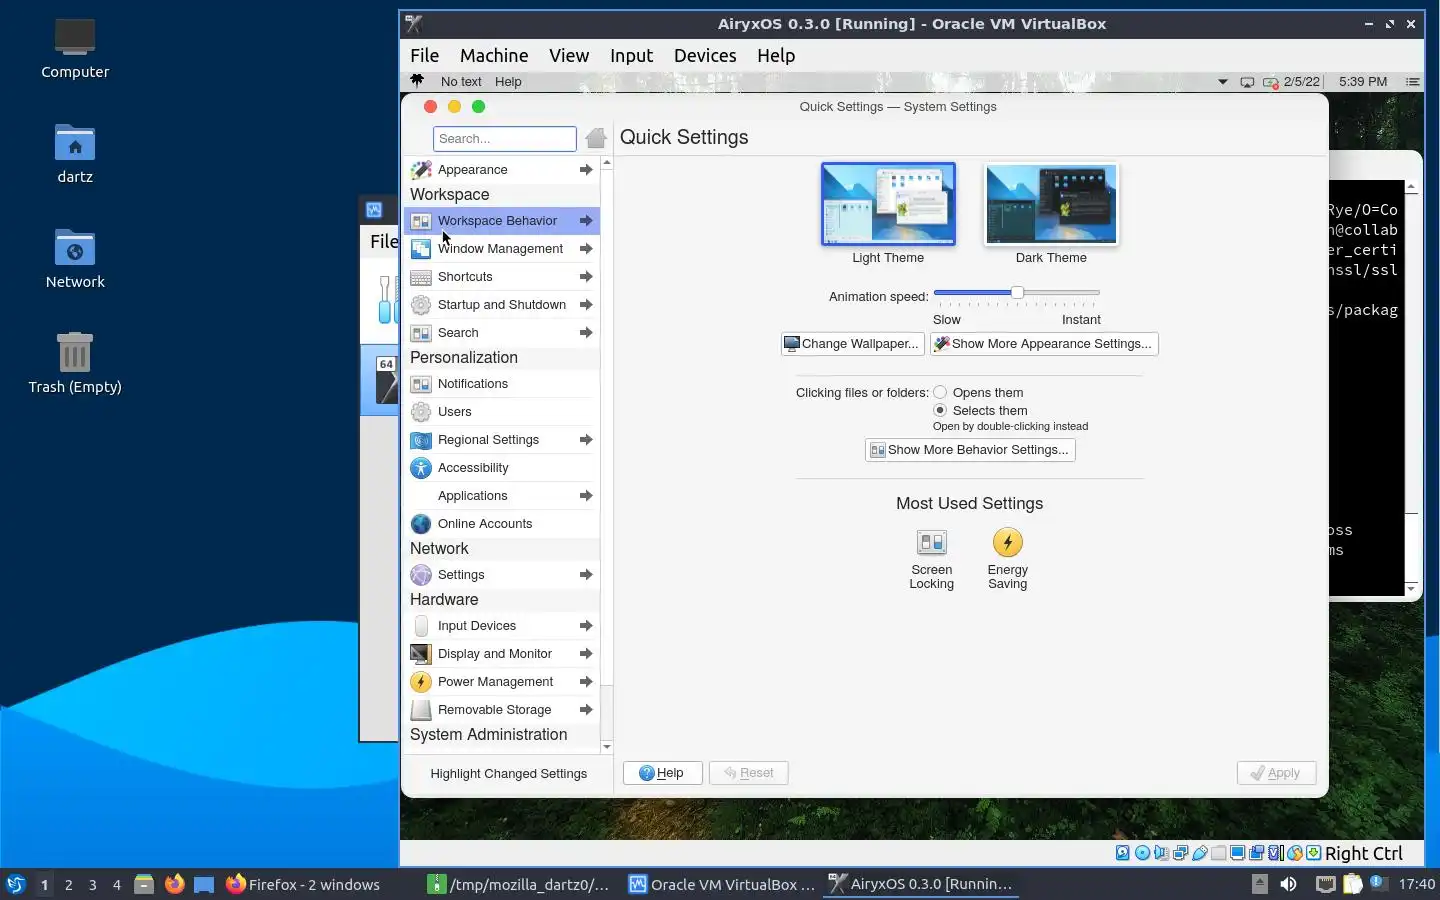Adjust the Animation speed slider handle
The width and height of the screenshot is (1440, 900).
coord(1017,293)
